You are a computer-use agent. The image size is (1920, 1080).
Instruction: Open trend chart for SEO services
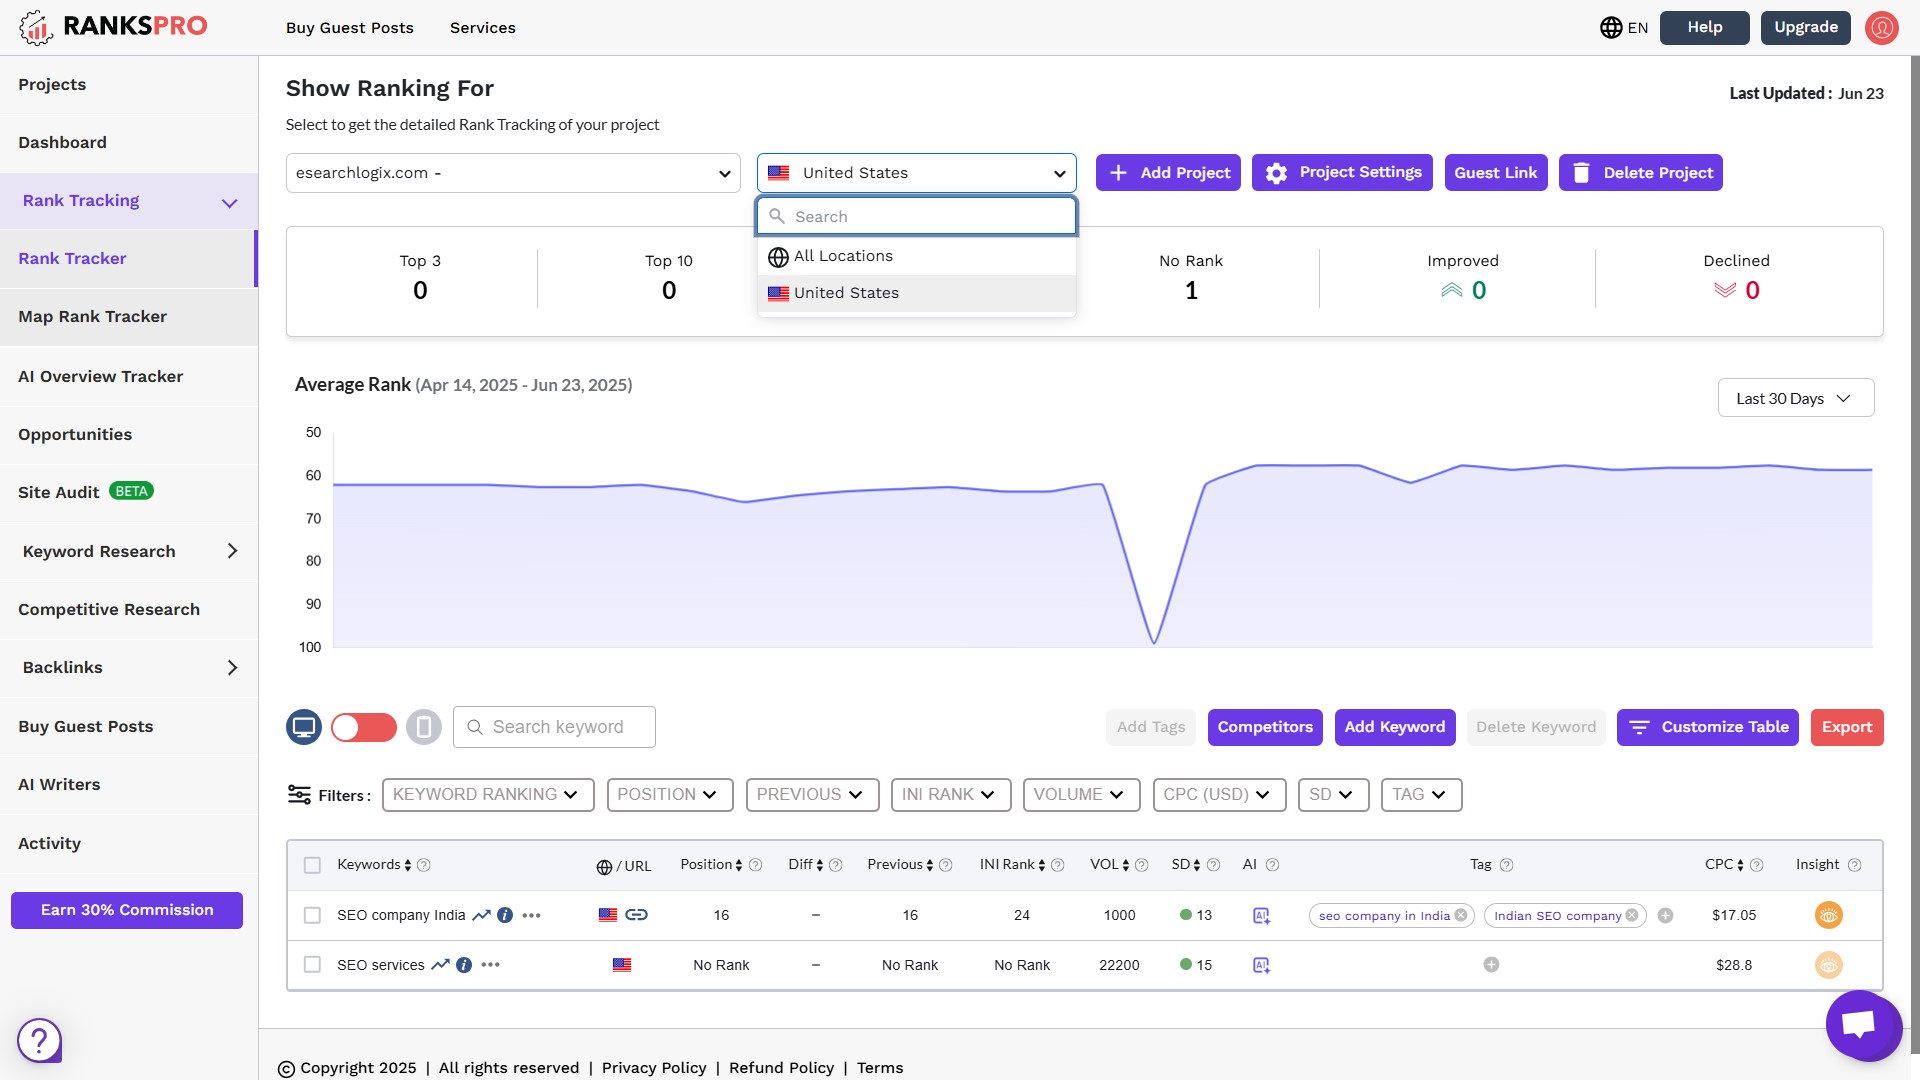440,965
